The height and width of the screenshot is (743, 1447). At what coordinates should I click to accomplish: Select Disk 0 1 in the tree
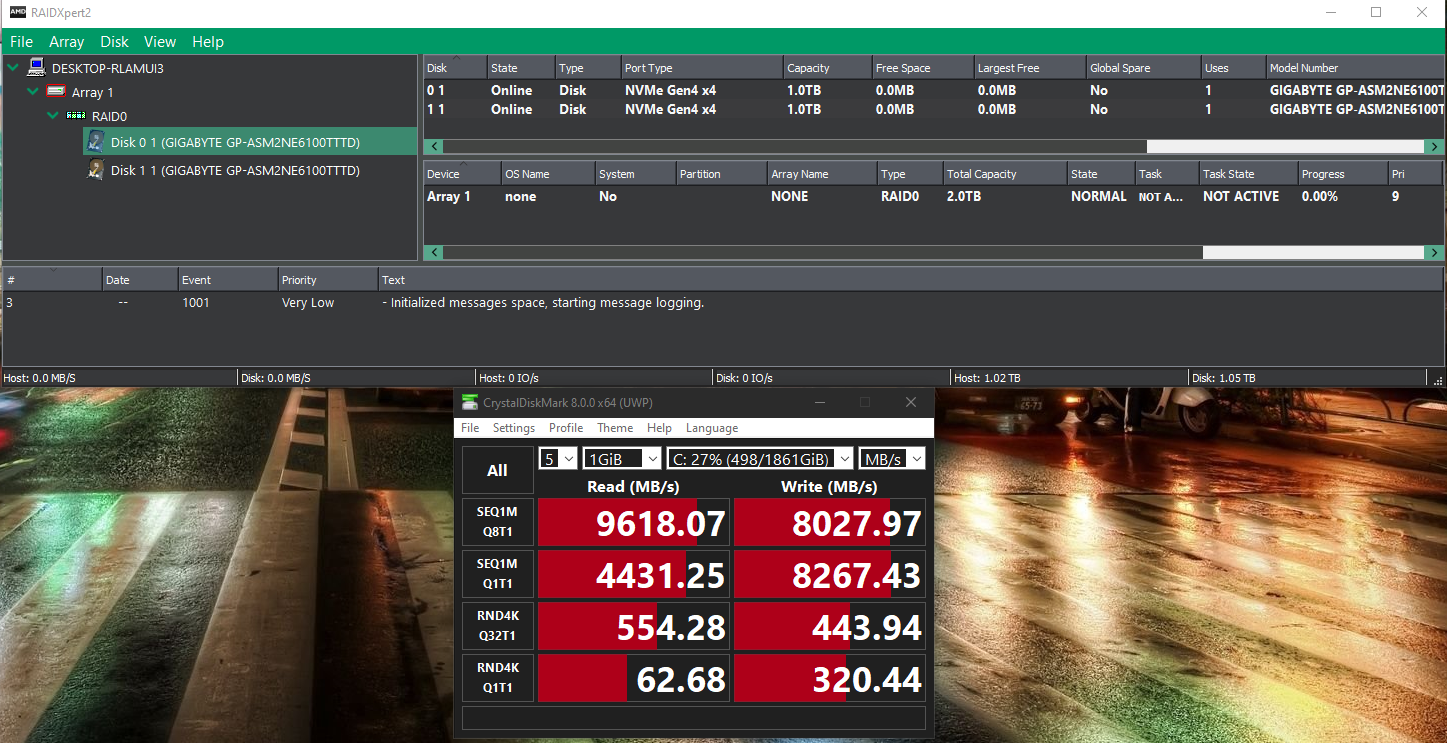coord(249,142)
